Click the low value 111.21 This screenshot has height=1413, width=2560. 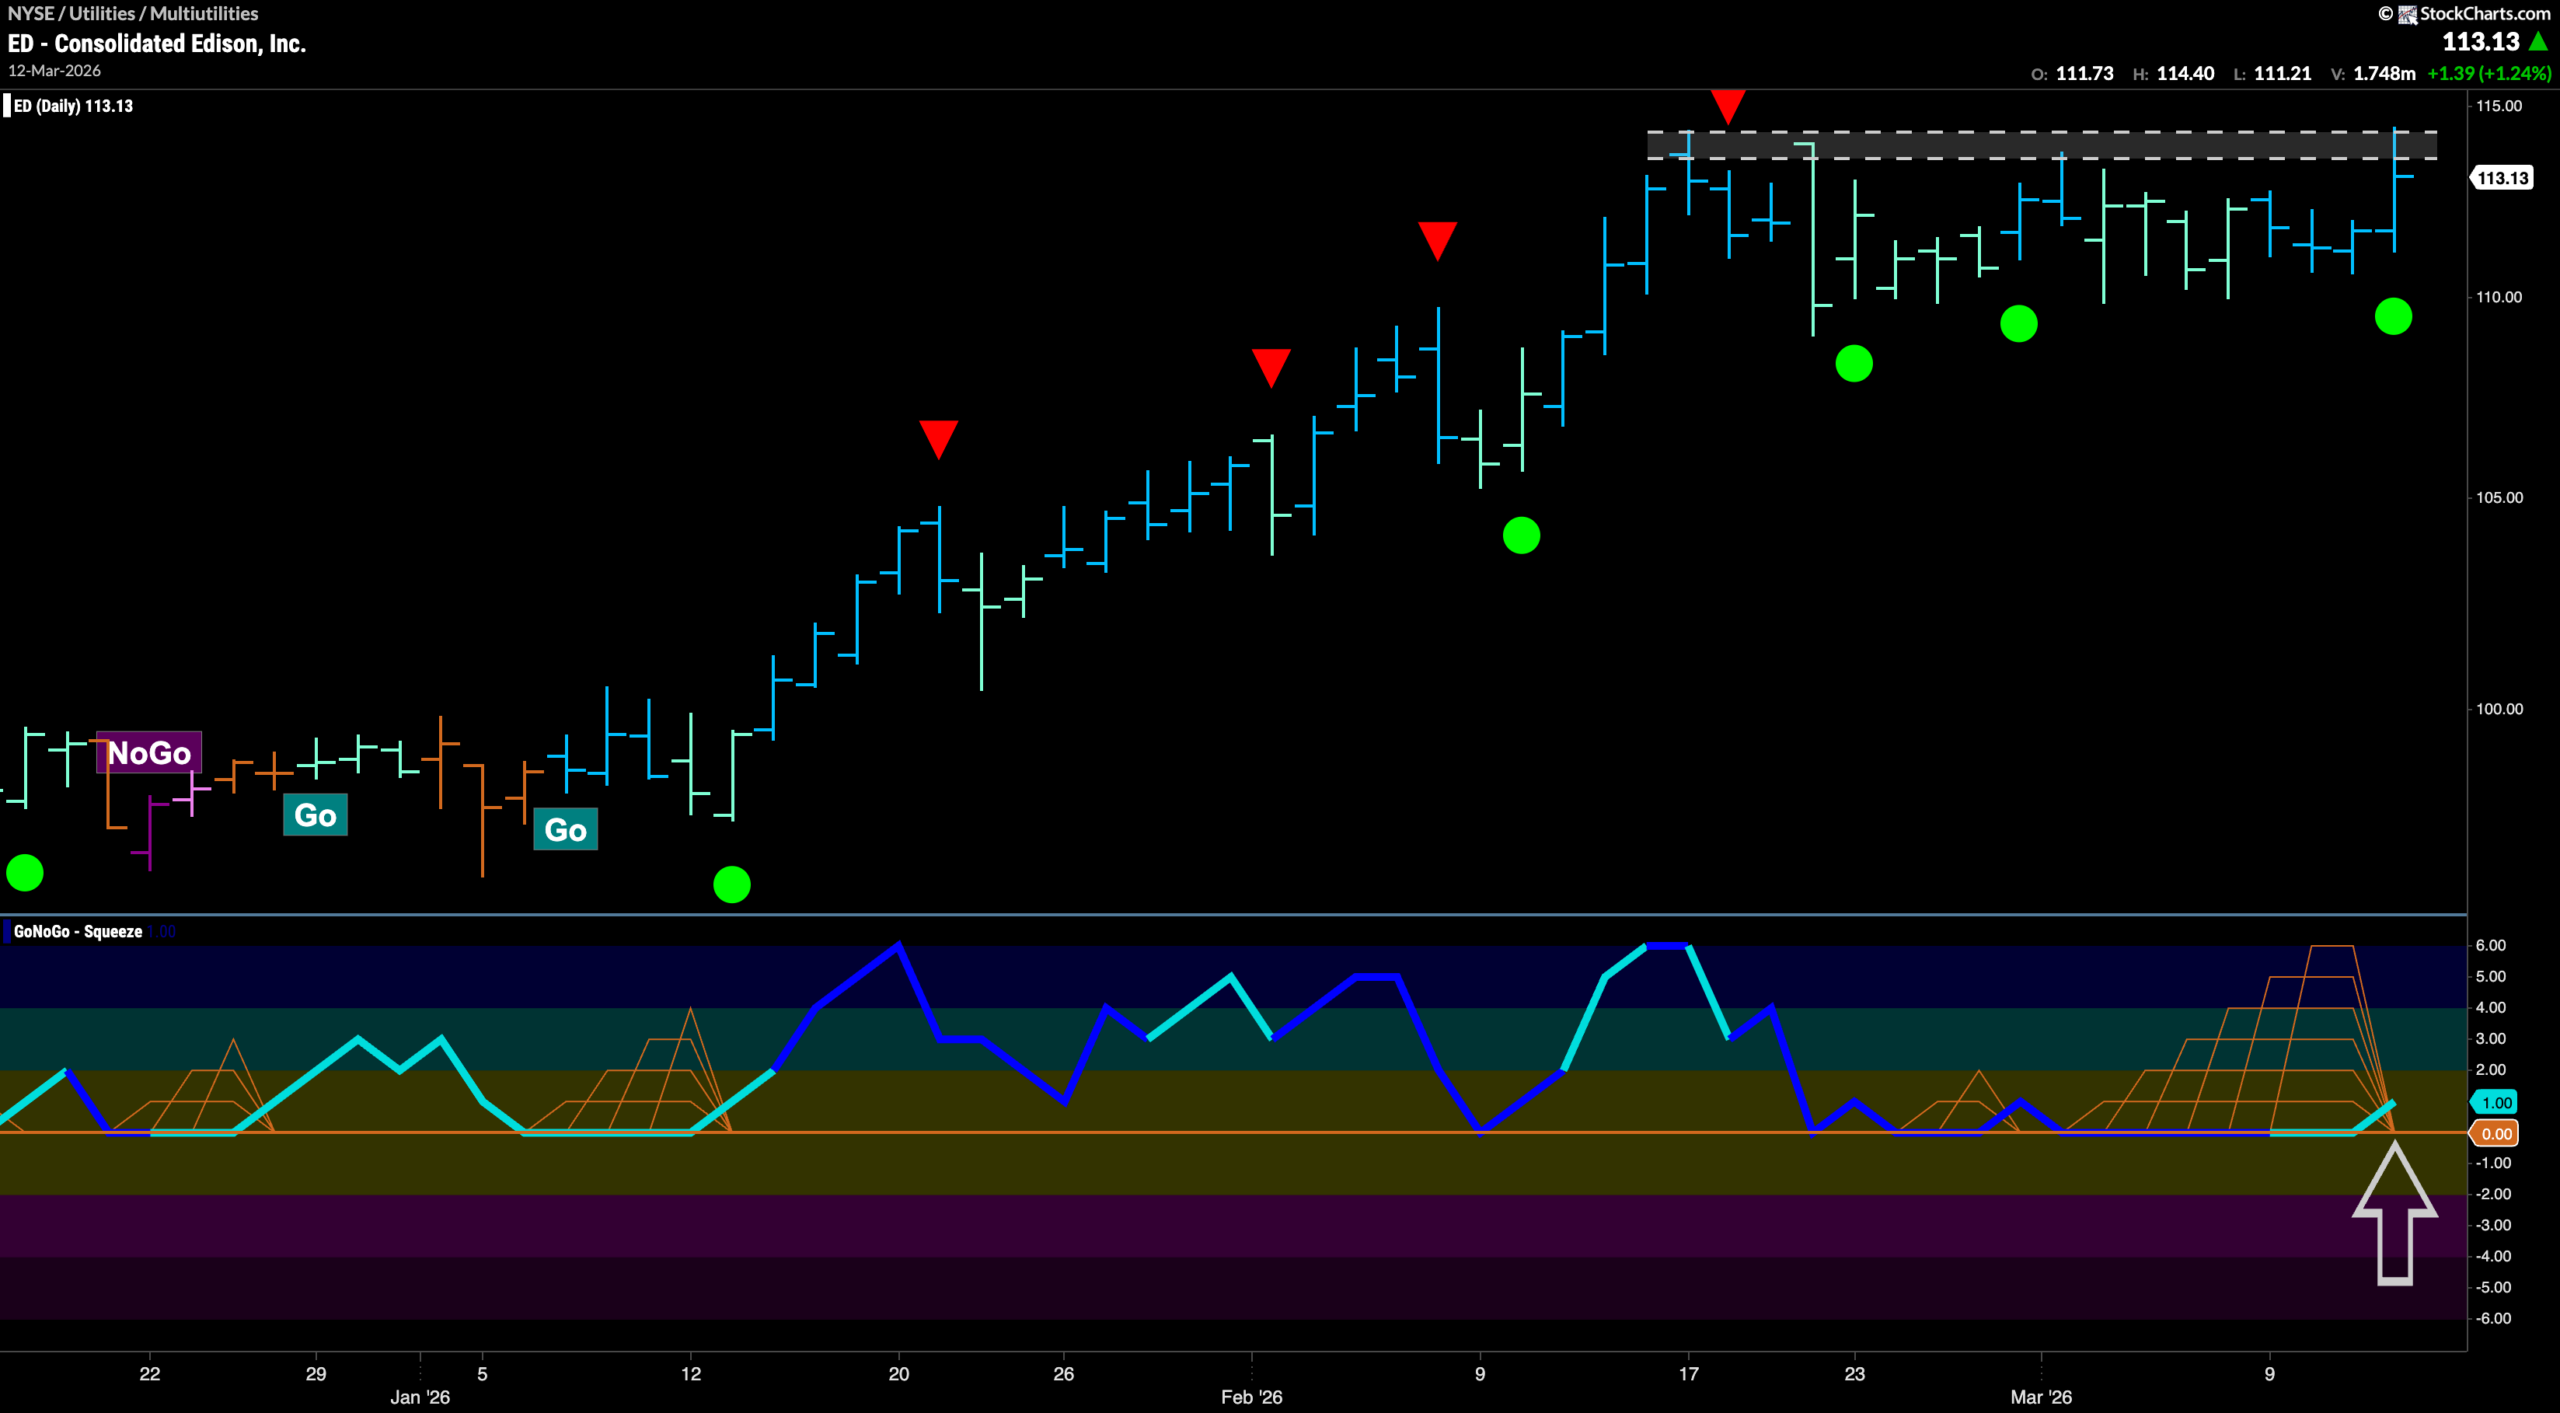tap(2282, 74)
